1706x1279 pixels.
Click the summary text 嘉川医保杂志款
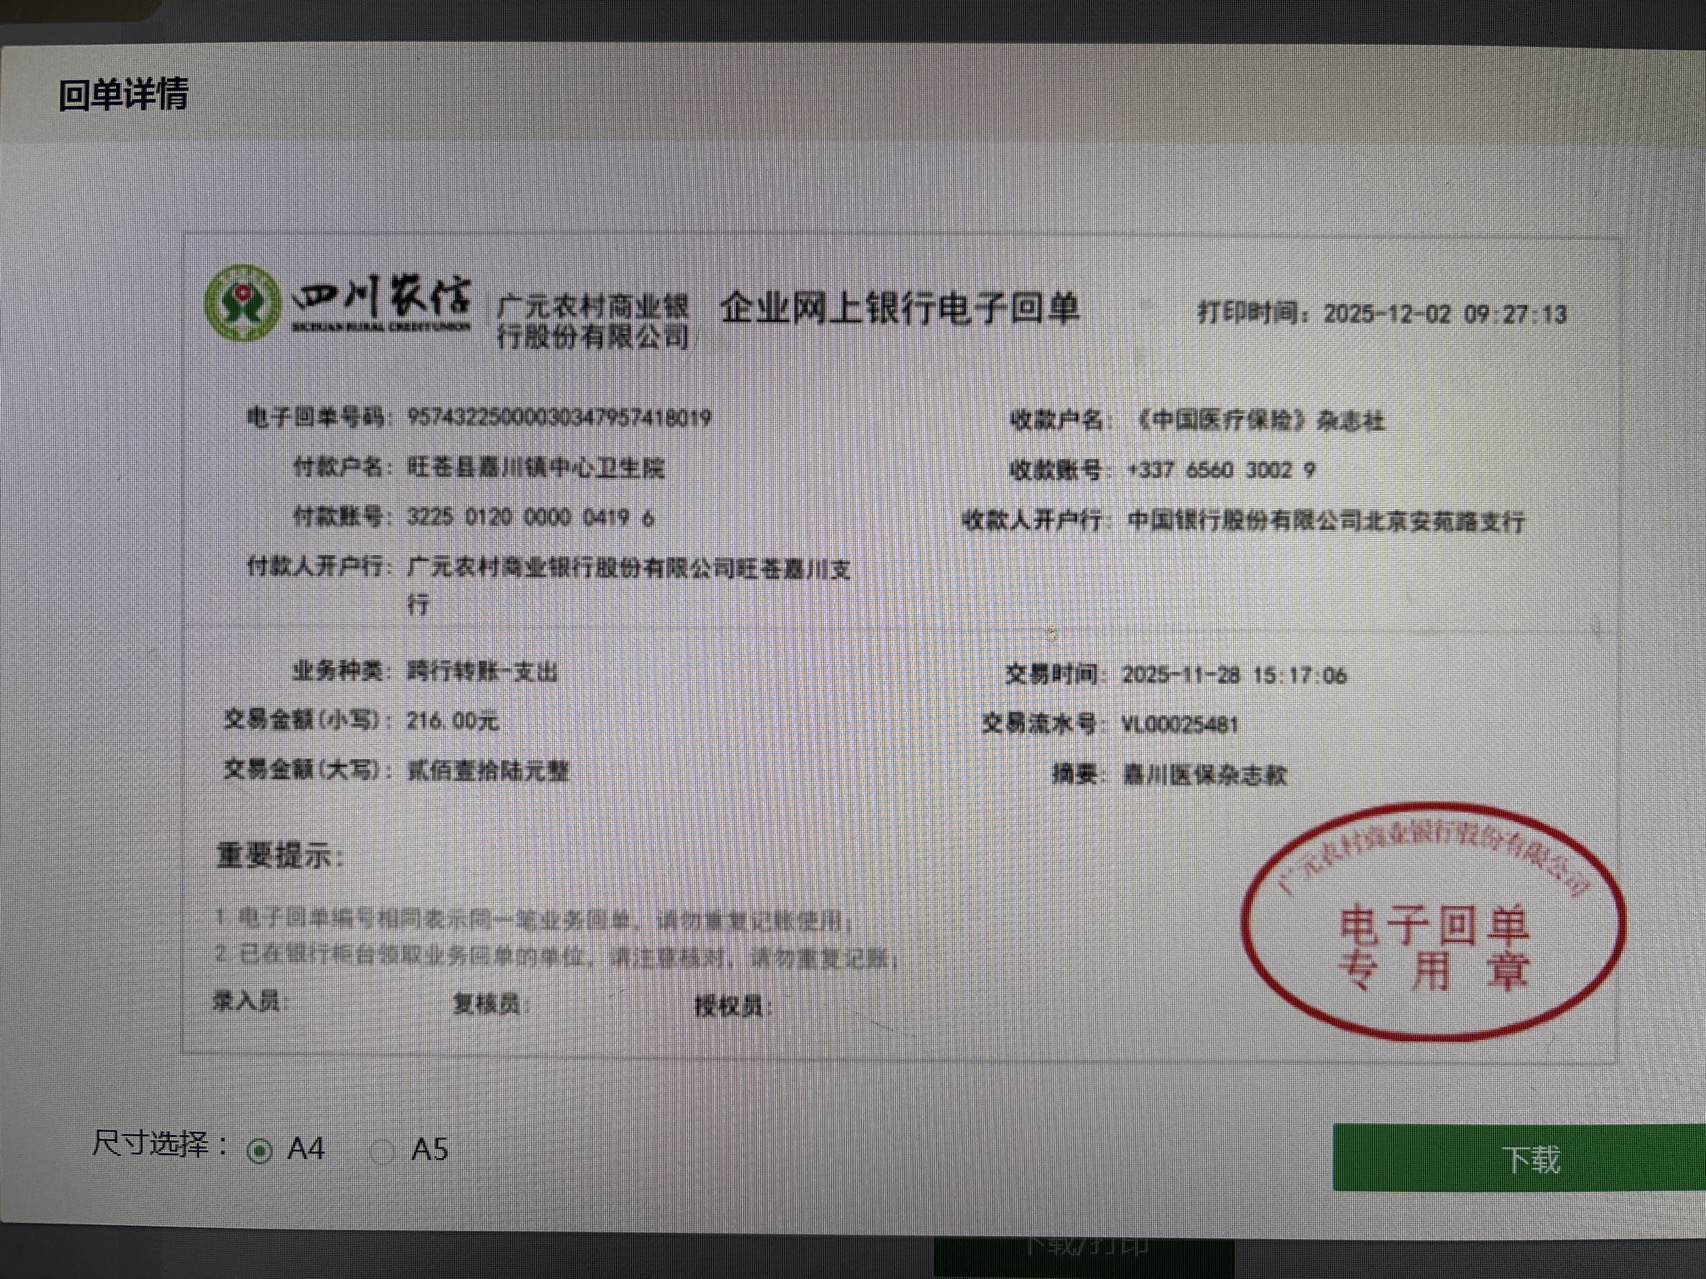click(1205, 774)
